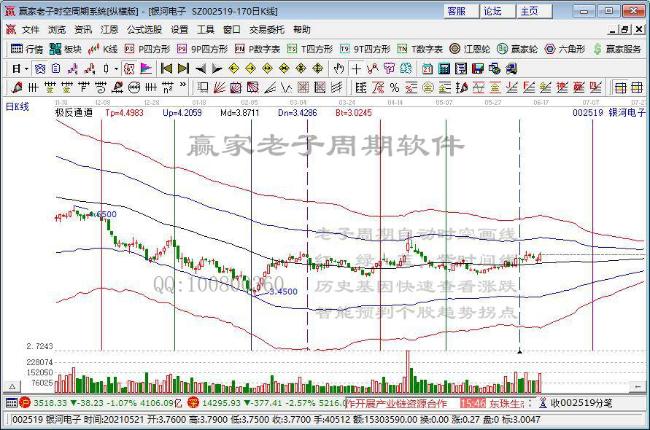Switch to the K线 chart view
Viewport: 650px width, 430px height.
pyautogui.click(x=103, y=49)
